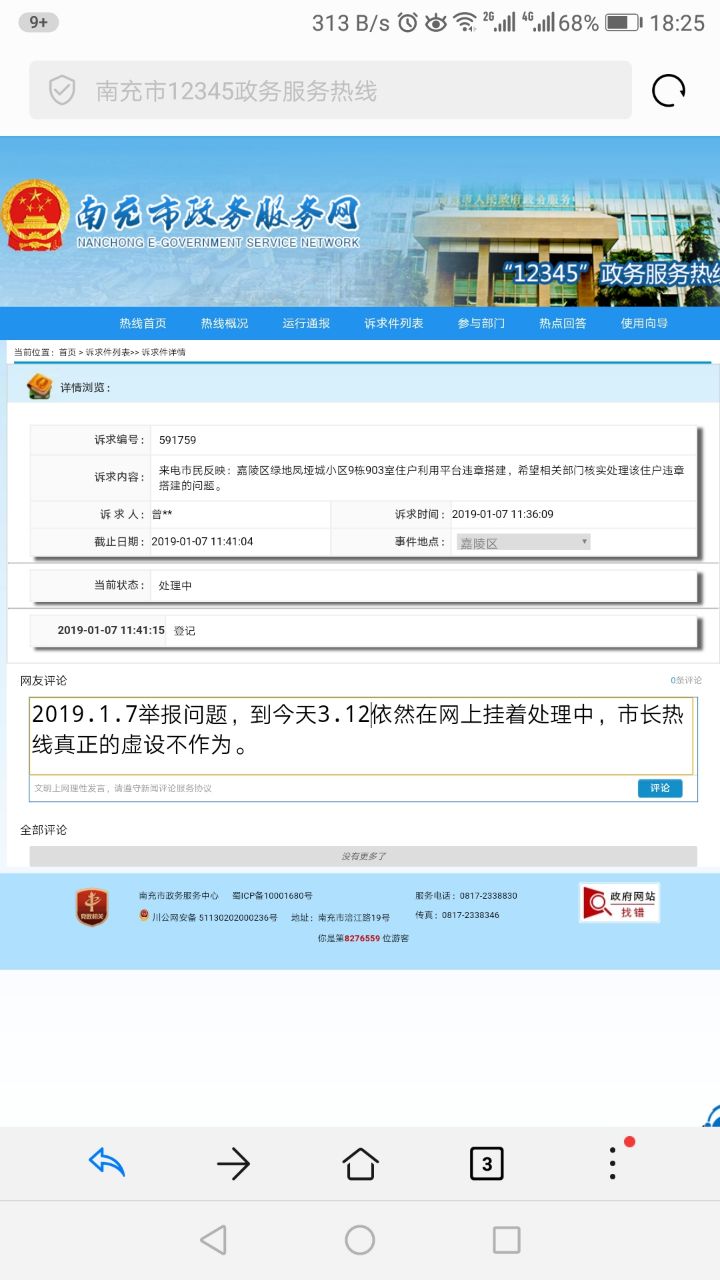Tap the Android recent apps square button
720x1280 pixels.
507,1240
